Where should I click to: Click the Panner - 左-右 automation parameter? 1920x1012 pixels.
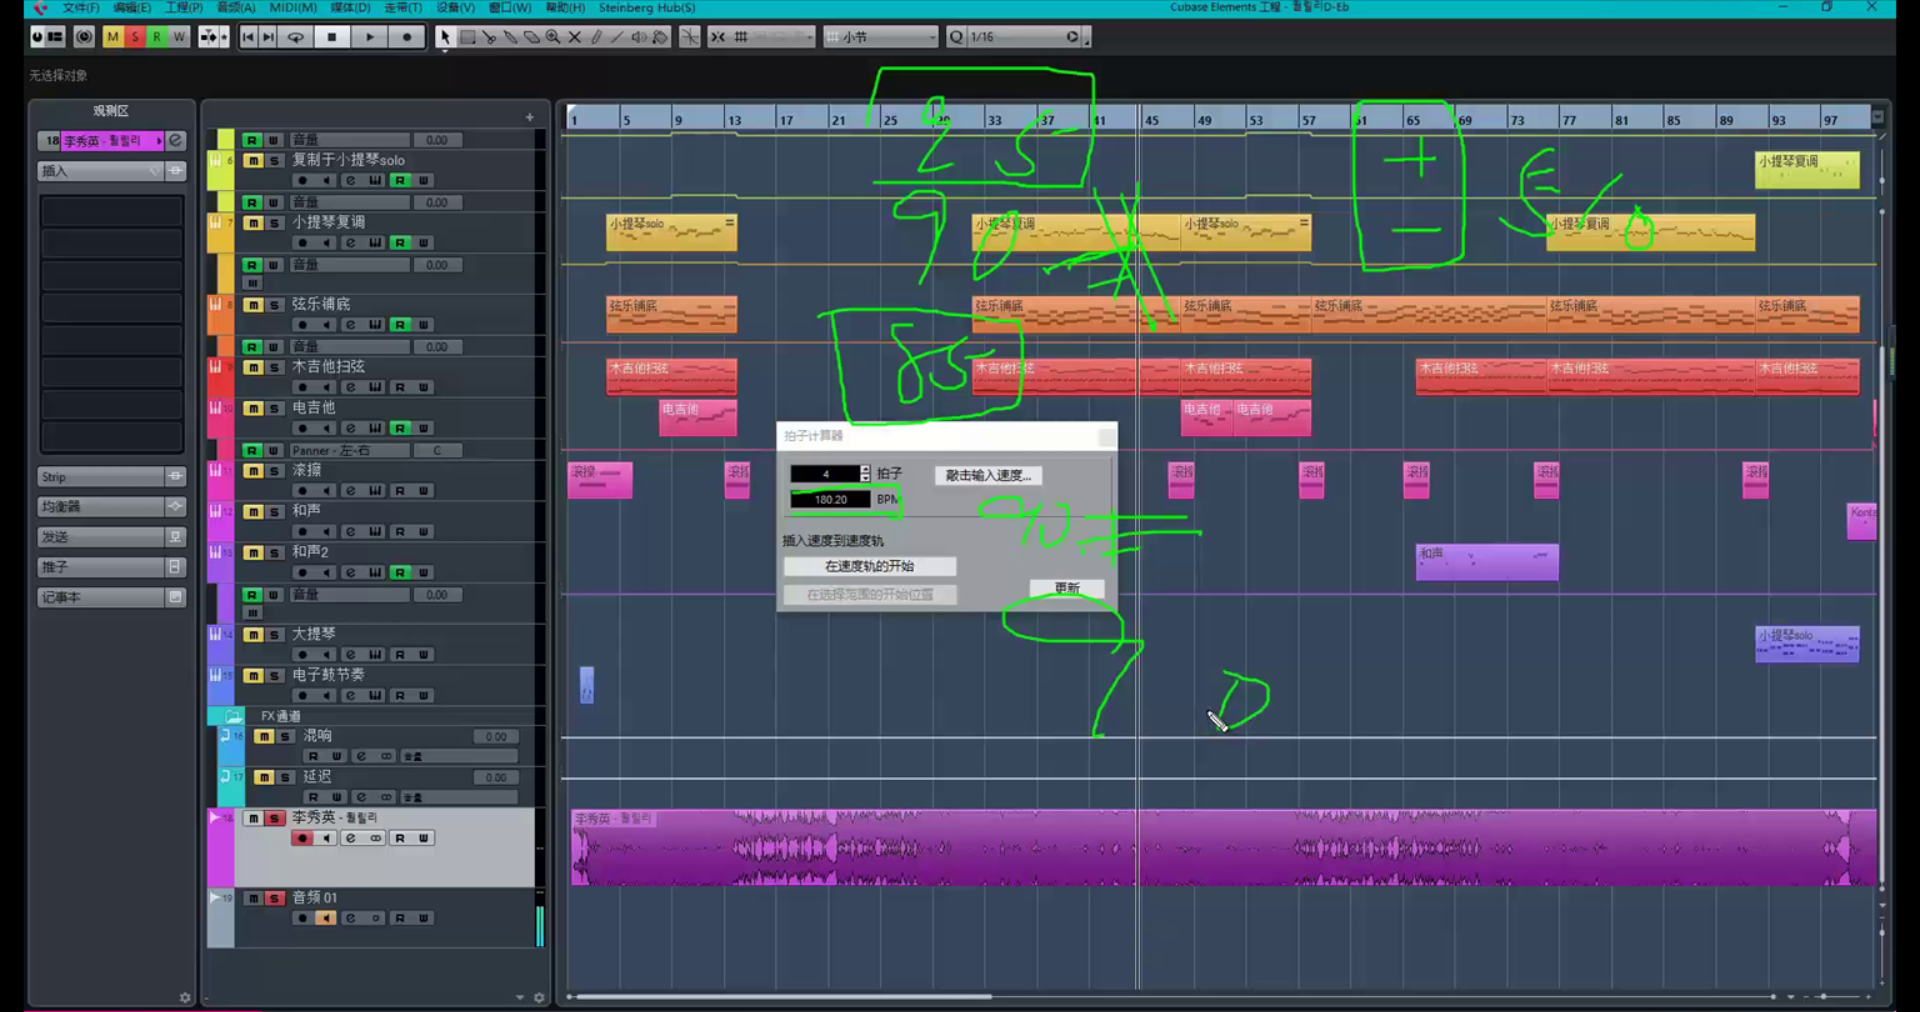coord(350,451)
